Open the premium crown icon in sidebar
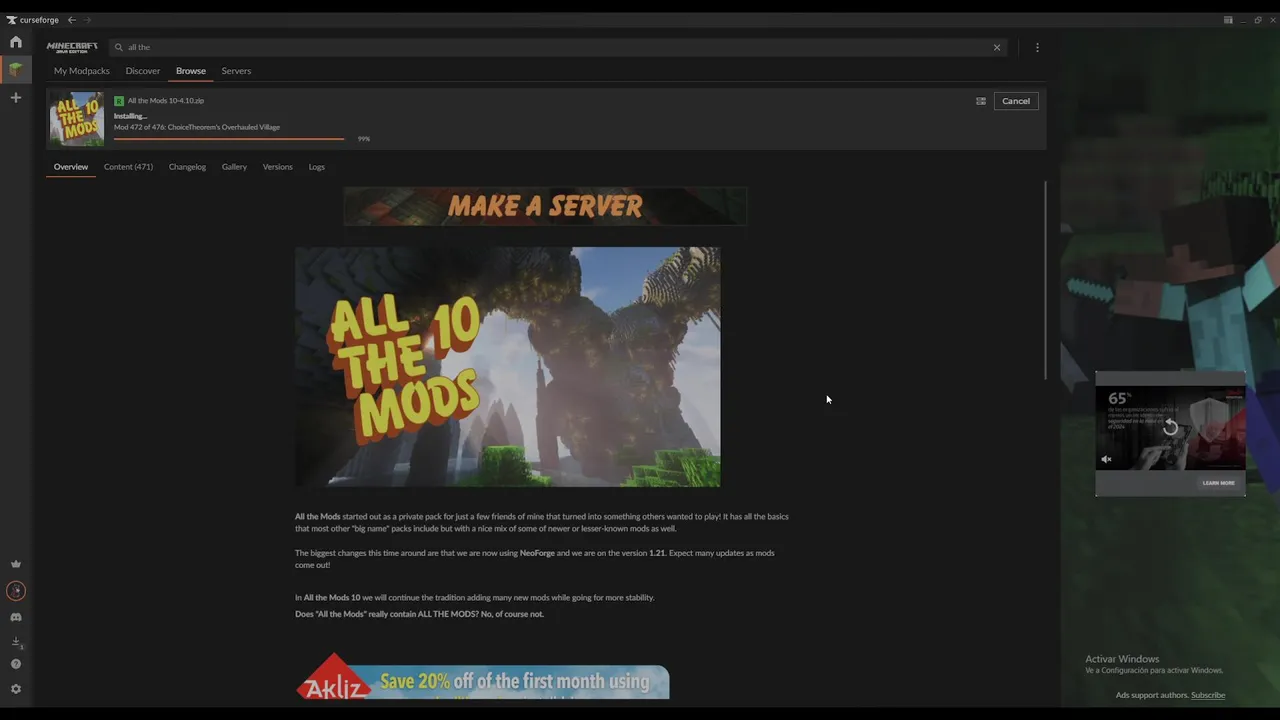This screenshot has height=720, width=1280. point(16,564)
